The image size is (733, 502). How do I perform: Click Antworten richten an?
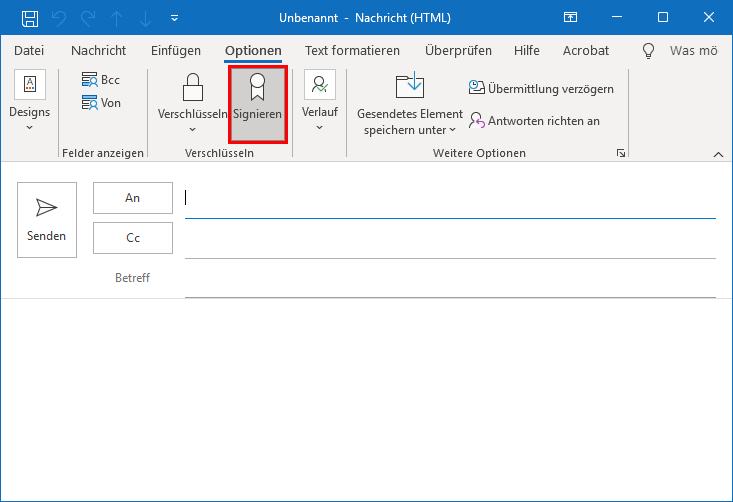[534, 121]
